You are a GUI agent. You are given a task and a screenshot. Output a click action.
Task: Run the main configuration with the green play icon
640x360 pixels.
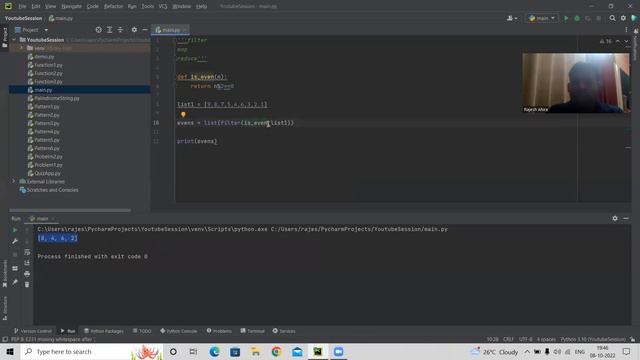point(566,18)
